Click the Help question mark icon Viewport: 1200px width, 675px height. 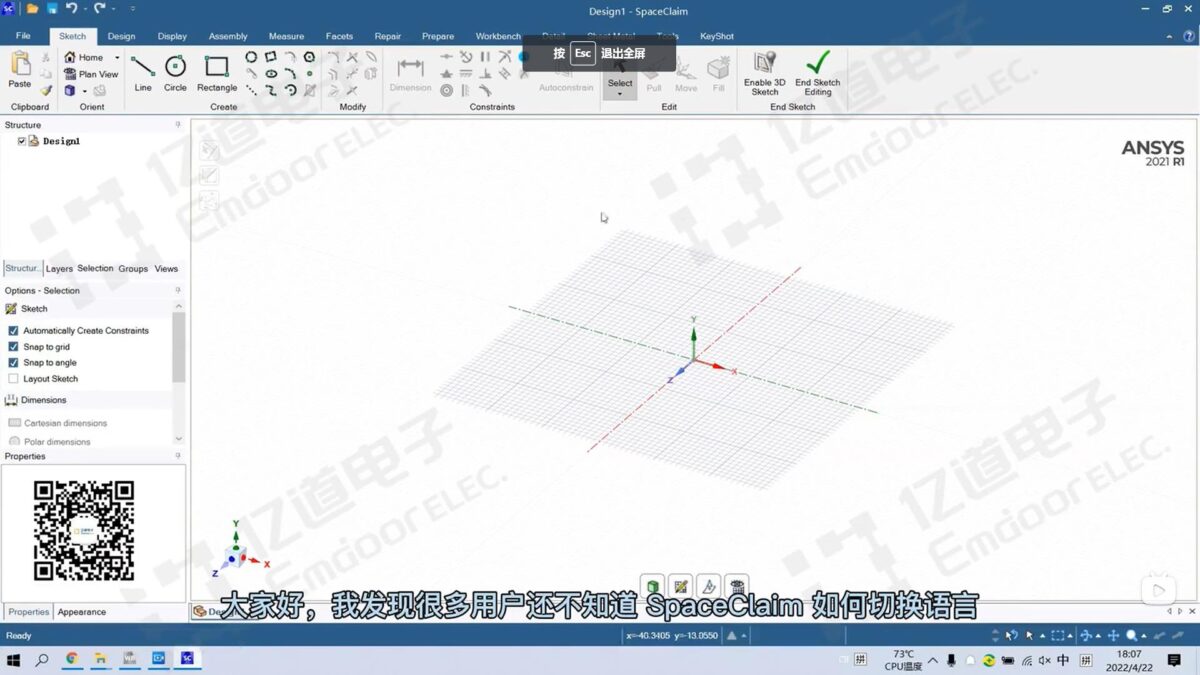pyautogui.click(x=1189, y=36)
